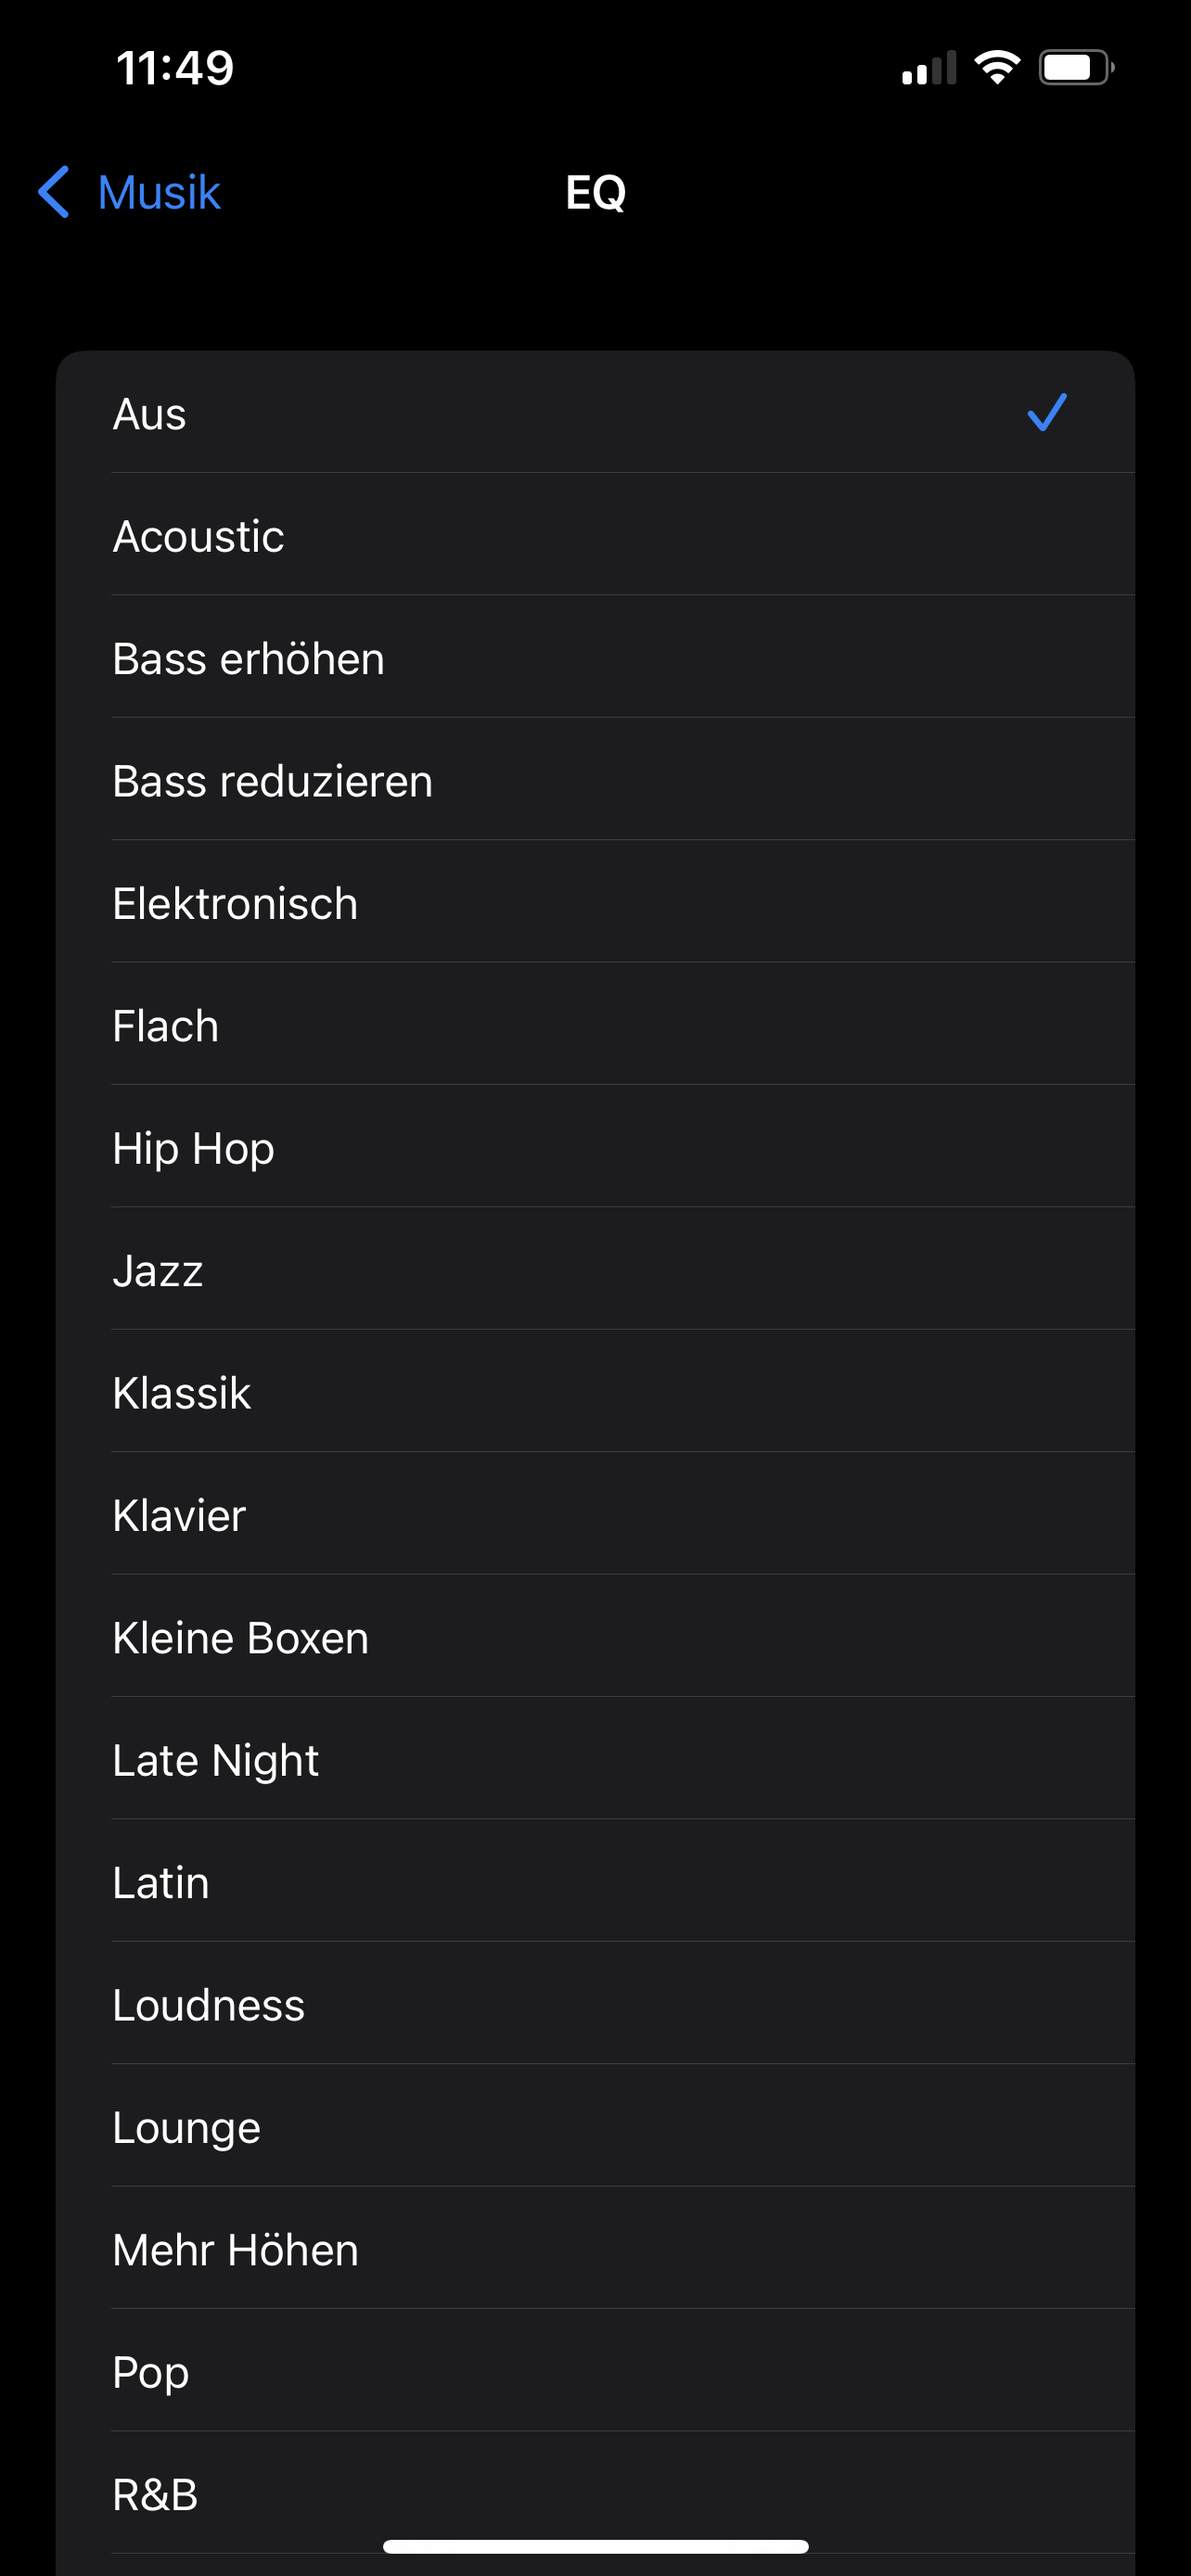
Task: Tap the status bar clock
Action: (175, 68)
